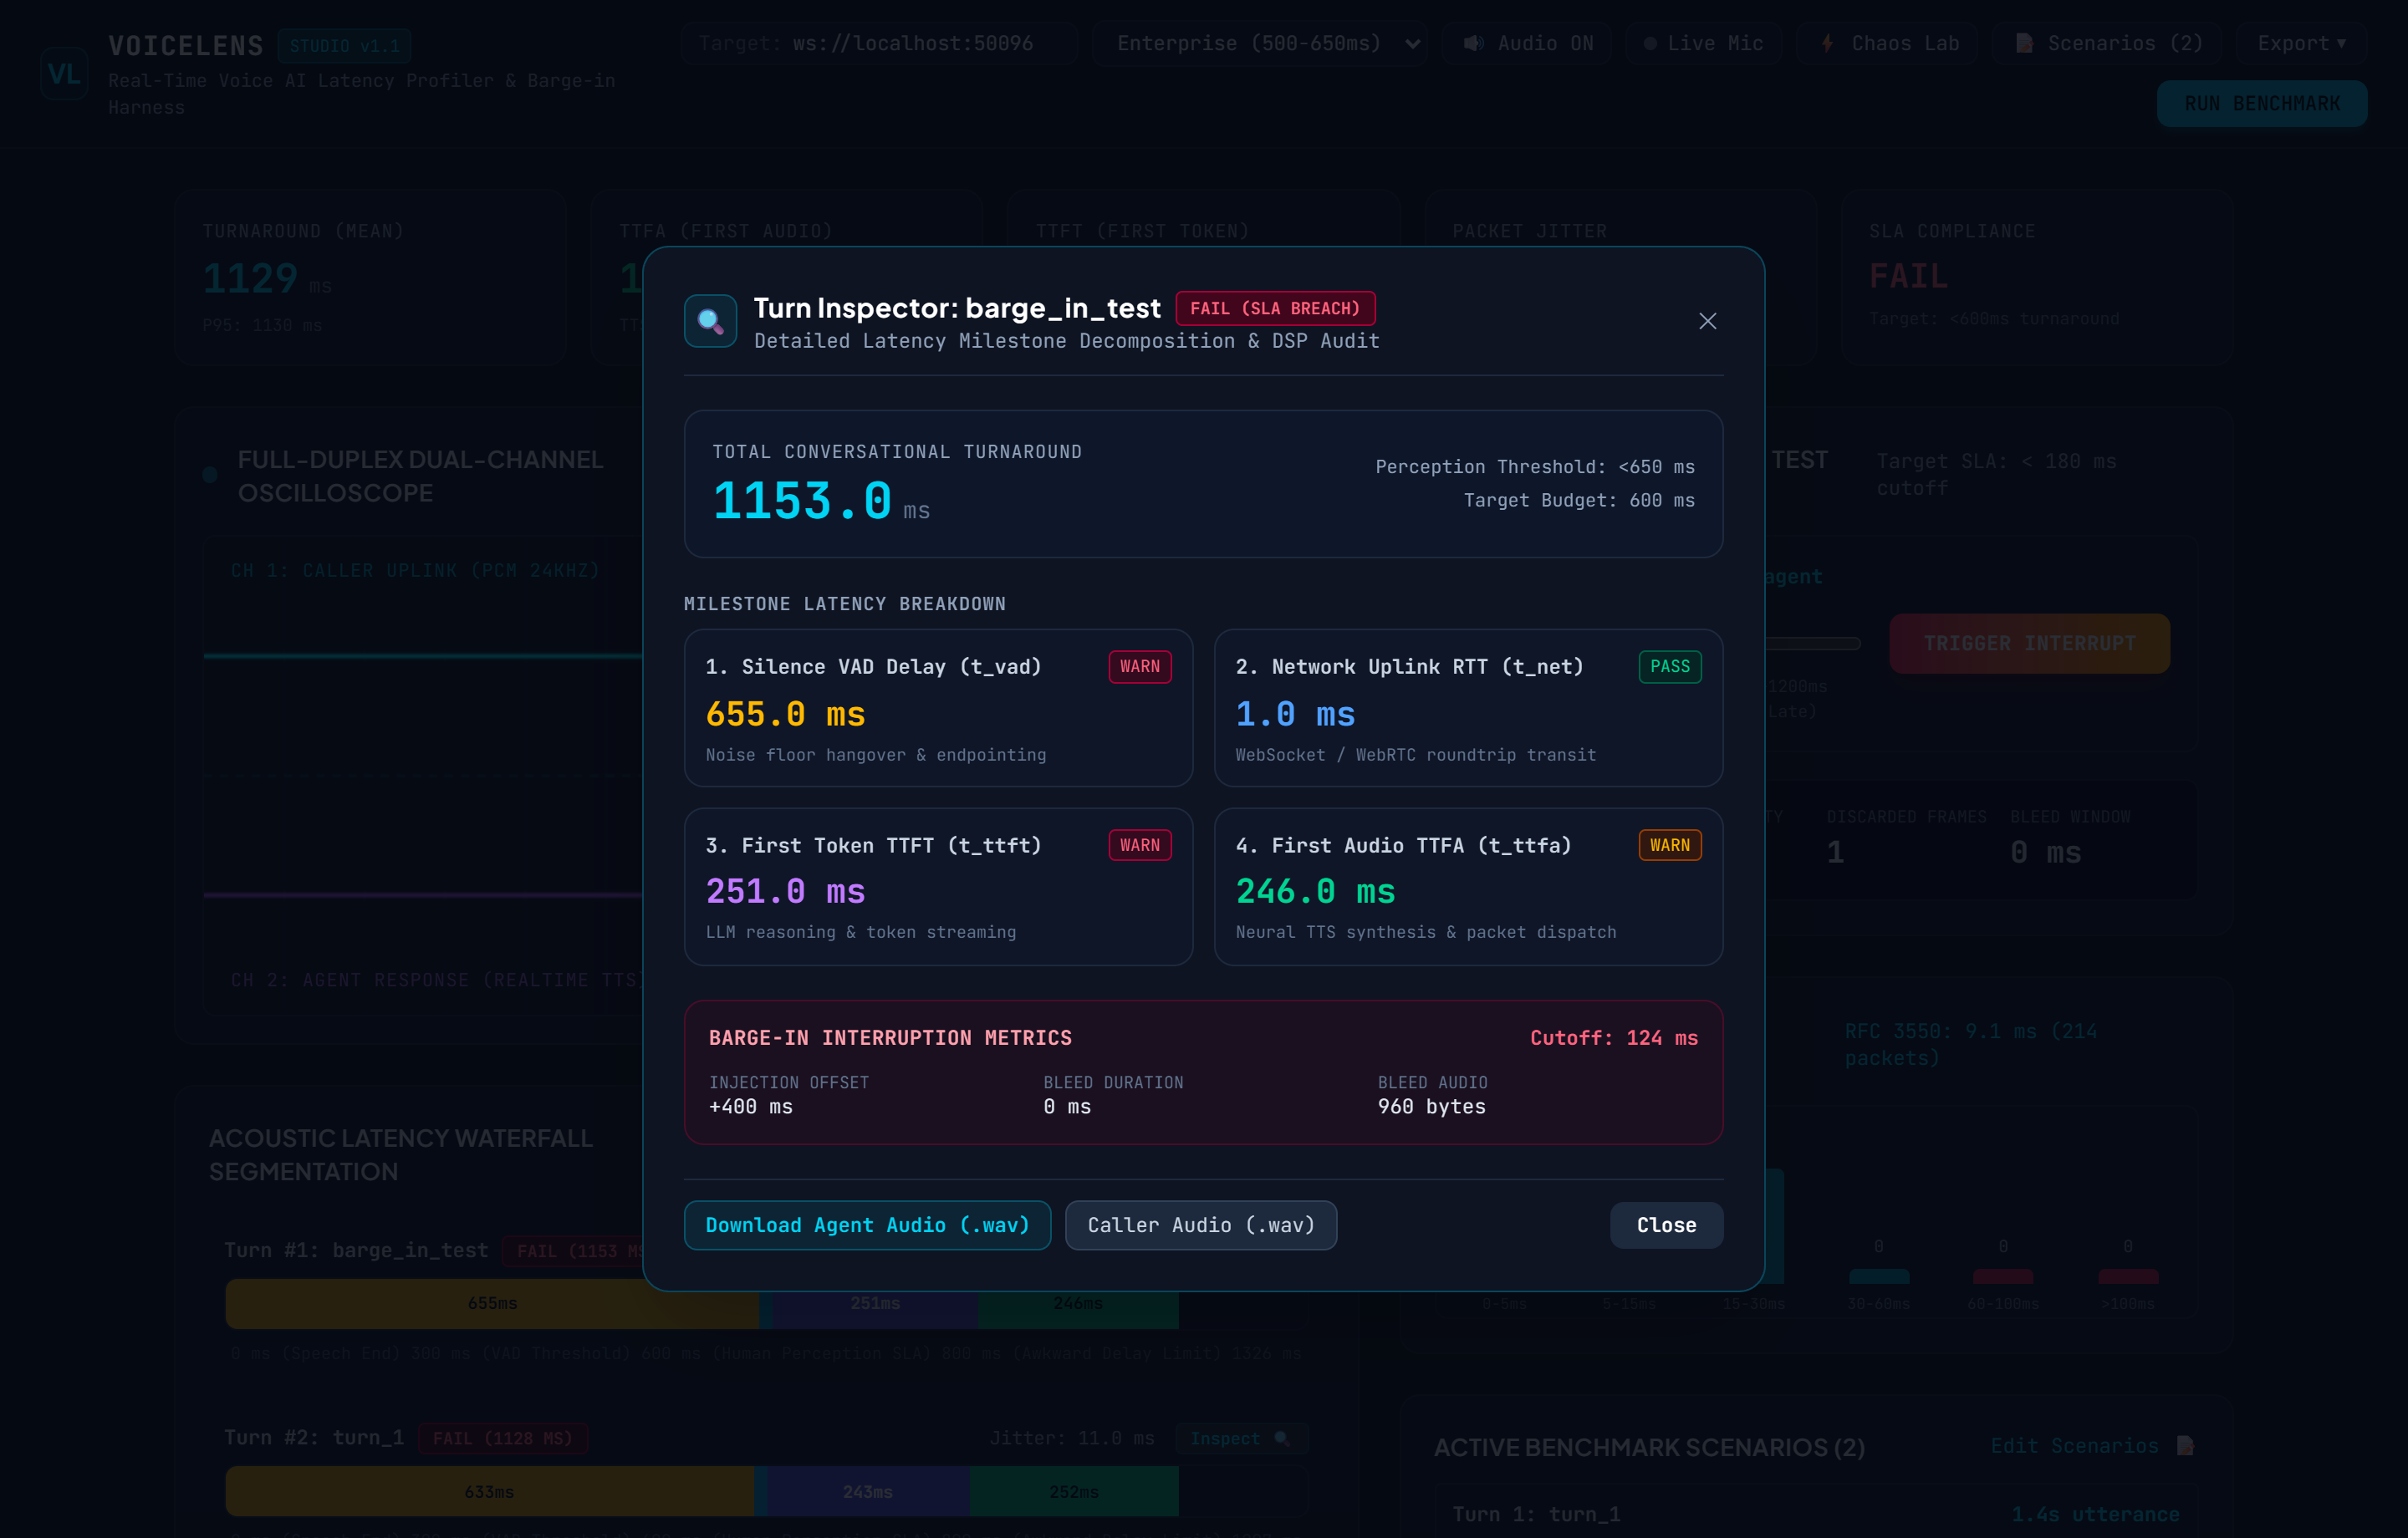Screen dimensions: 2408x1538
Task: Click Inspect link for Turn #2 turn_1
Action: 1240,1438
